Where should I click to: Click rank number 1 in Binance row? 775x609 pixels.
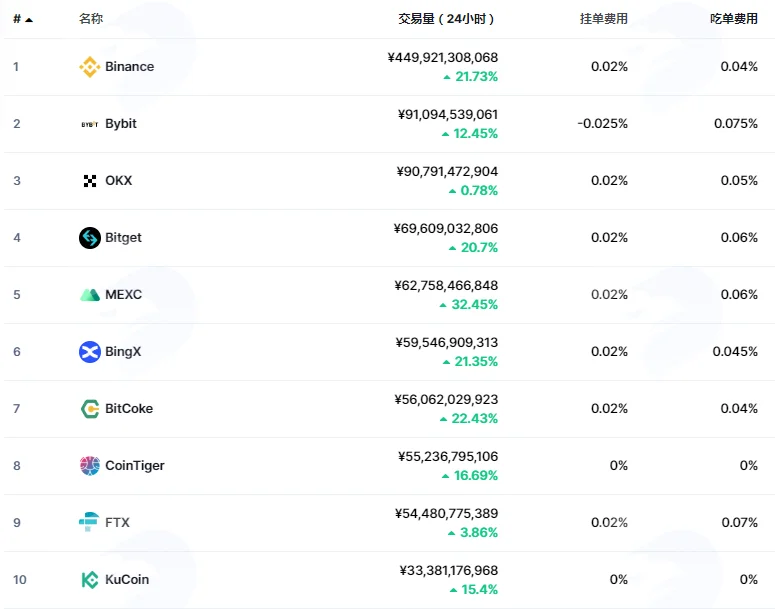tap(16, 67)
